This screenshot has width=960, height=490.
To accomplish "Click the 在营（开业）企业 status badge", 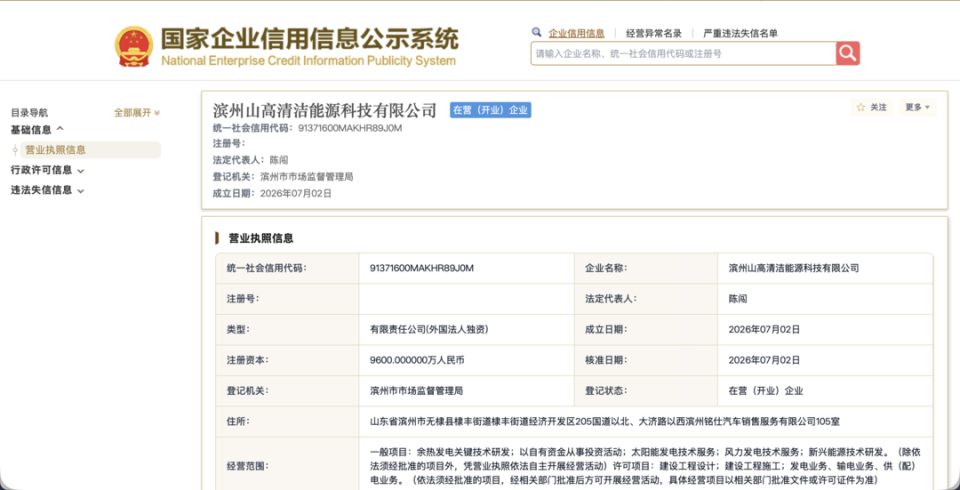I will tap(490, 110).
